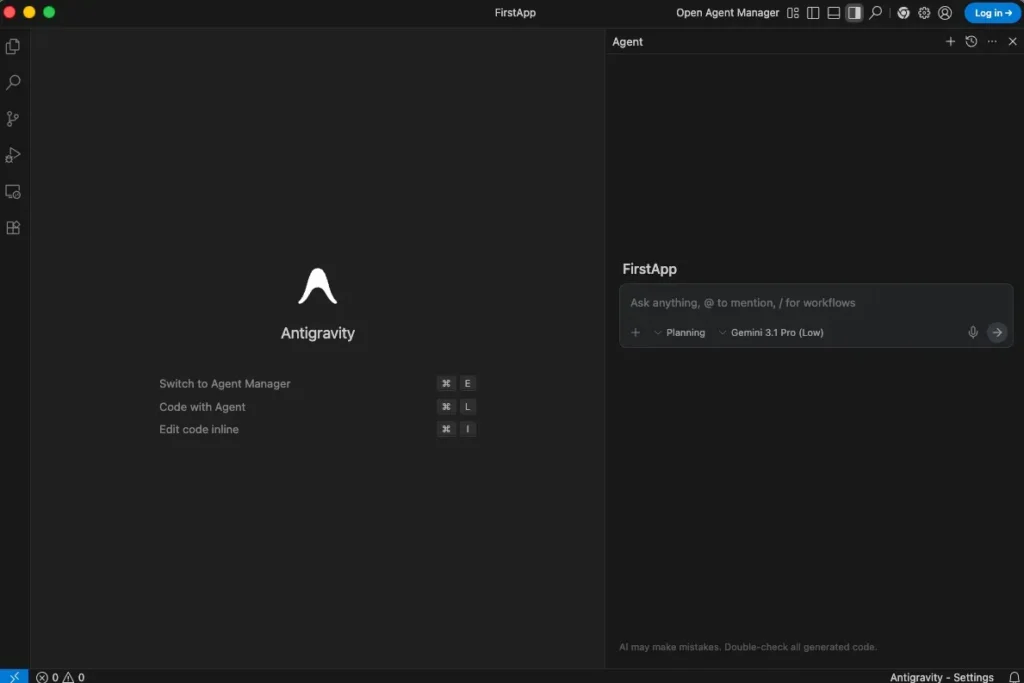Open the Extensions view
The width and height of the screenshot is (1024, 683).
click(x=13, y=227)
